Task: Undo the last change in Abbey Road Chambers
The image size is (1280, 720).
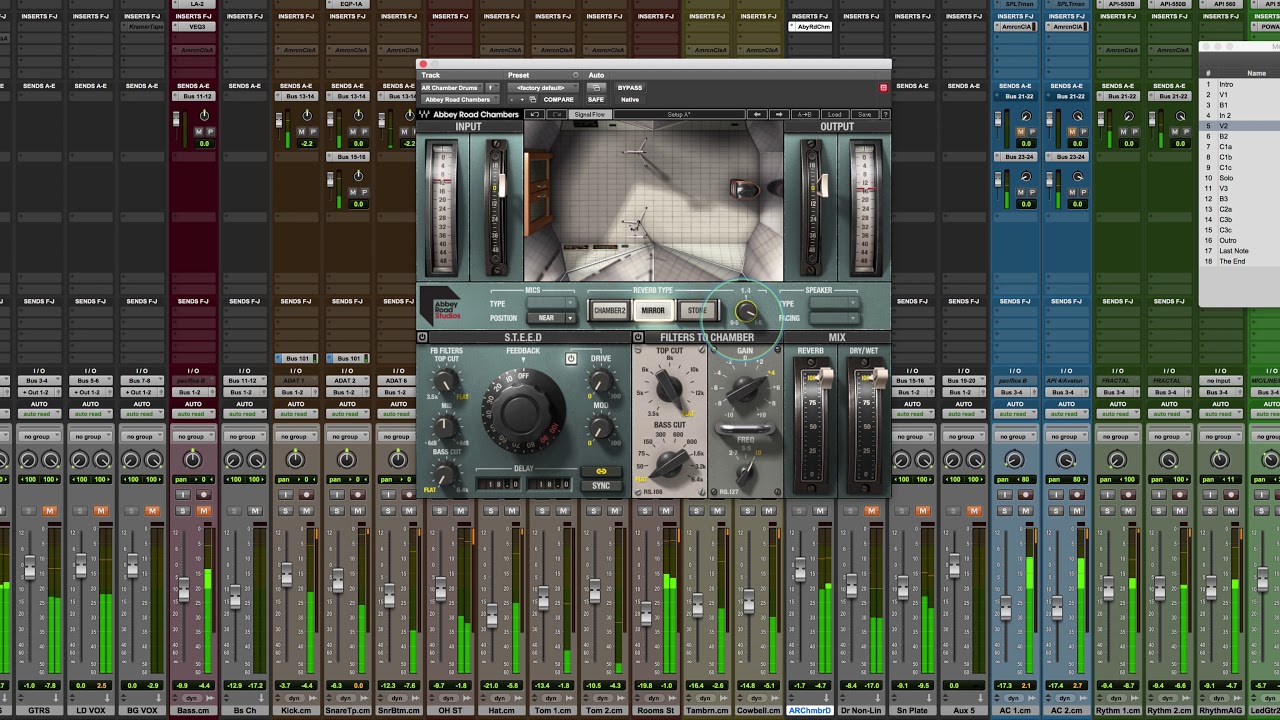Action: 536,114
